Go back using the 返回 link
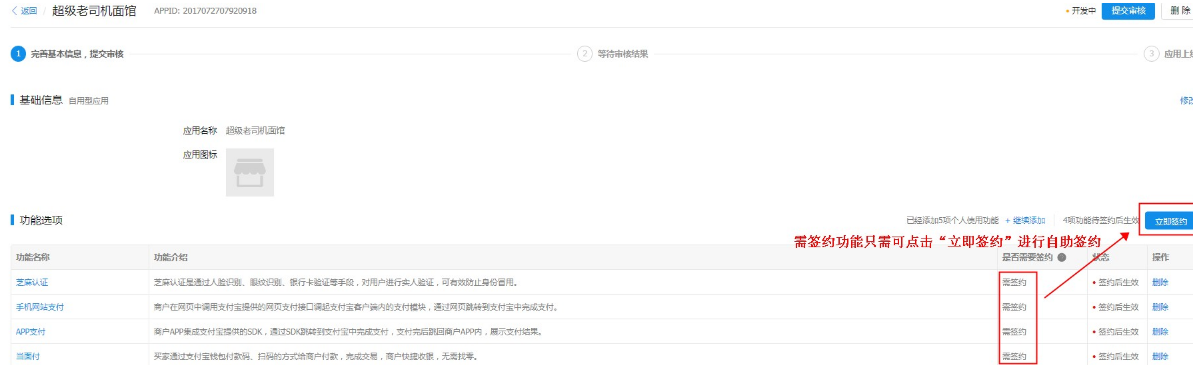This screenshot has width=1193, height=365. coord(24,11)
